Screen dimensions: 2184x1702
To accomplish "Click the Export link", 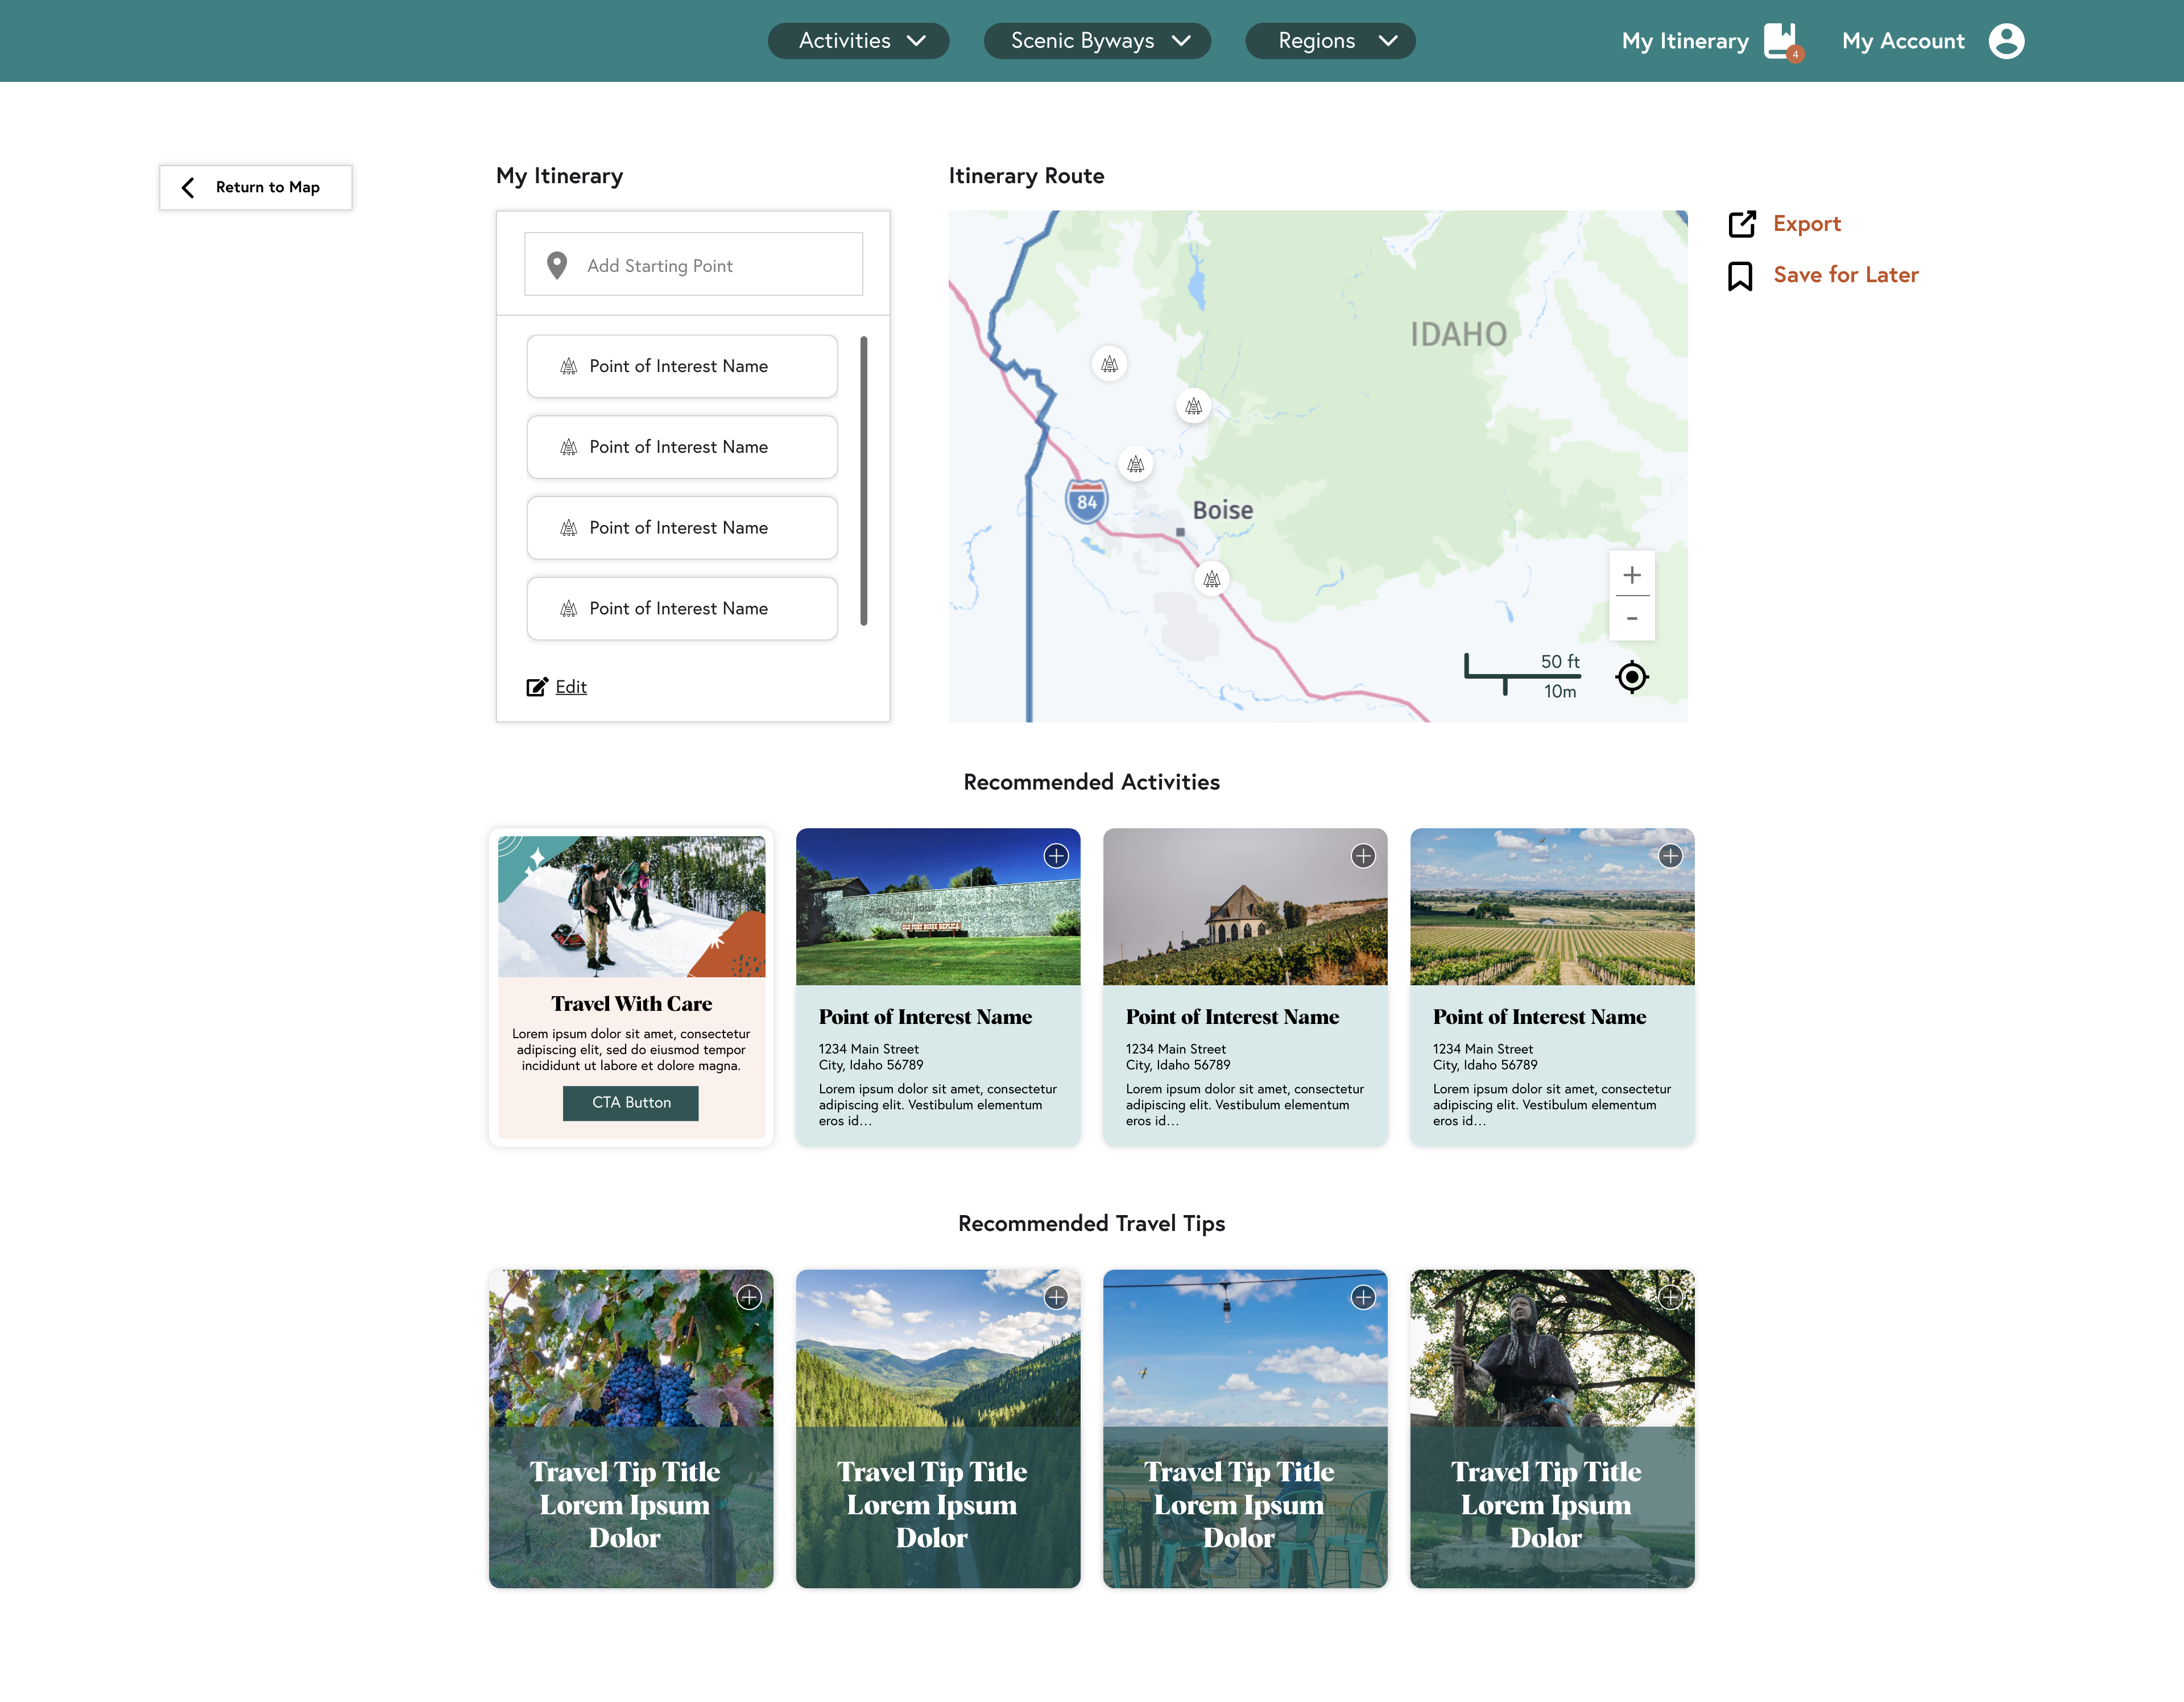I will point(1806,223).
